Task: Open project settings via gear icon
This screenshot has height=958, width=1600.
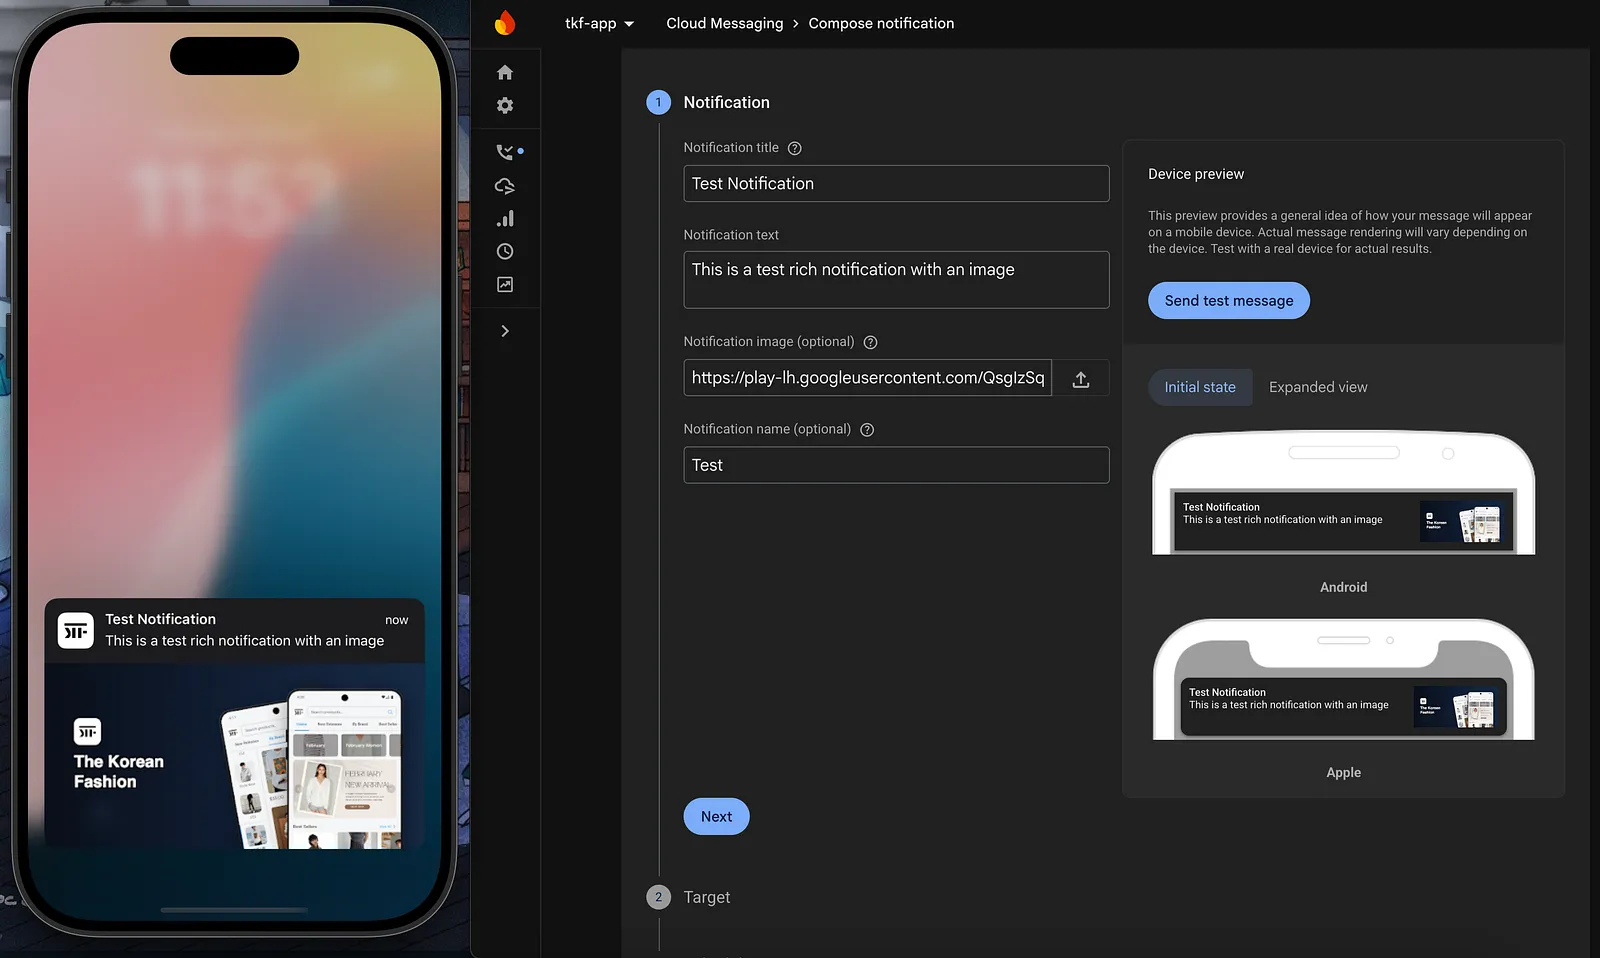Action: (505, 105)
